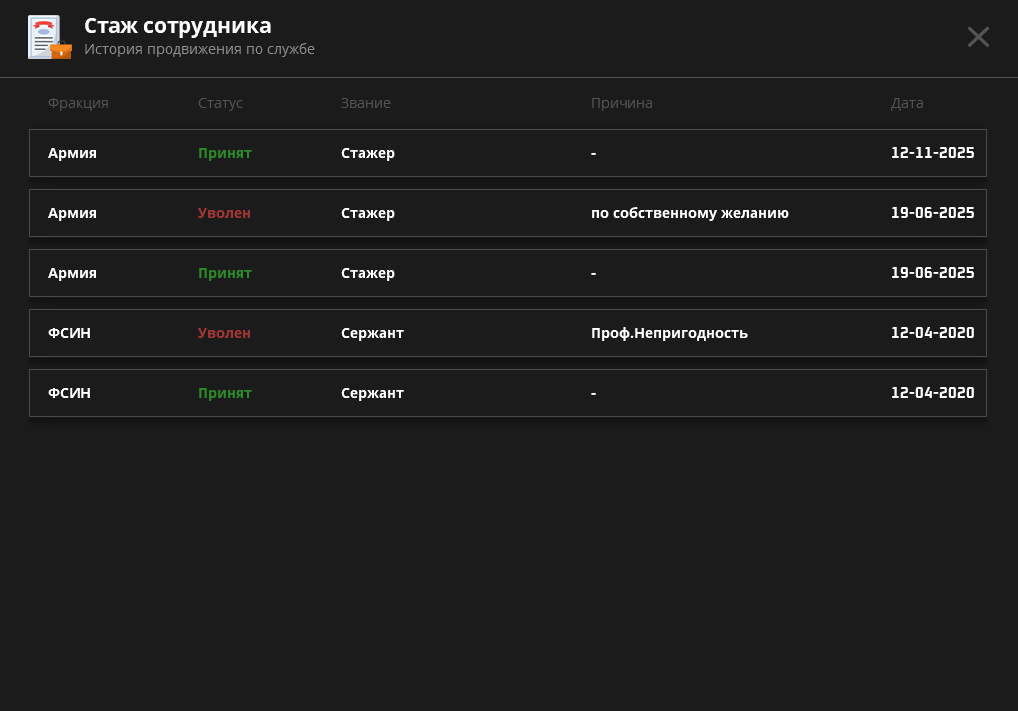Click the employee record document icon

pyautogui.click(x=49, y=38)
